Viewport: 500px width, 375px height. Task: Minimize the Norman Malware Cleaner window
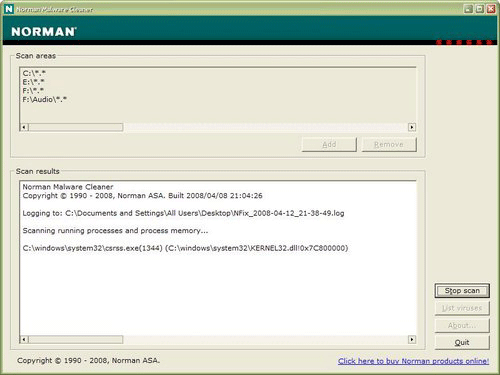(469, 9)
